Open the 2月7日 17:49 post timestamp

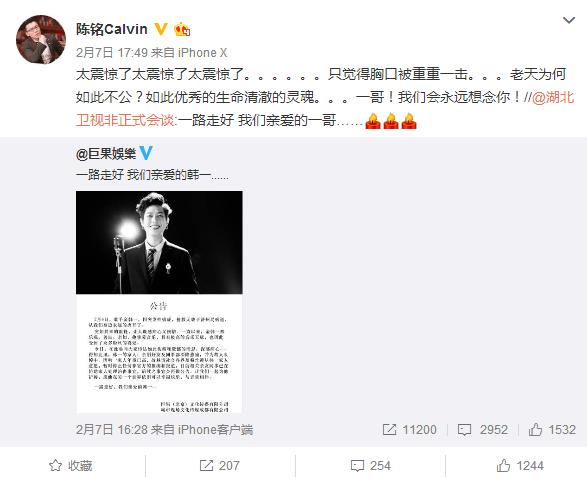pyautogui.click(x=112, y=53)
